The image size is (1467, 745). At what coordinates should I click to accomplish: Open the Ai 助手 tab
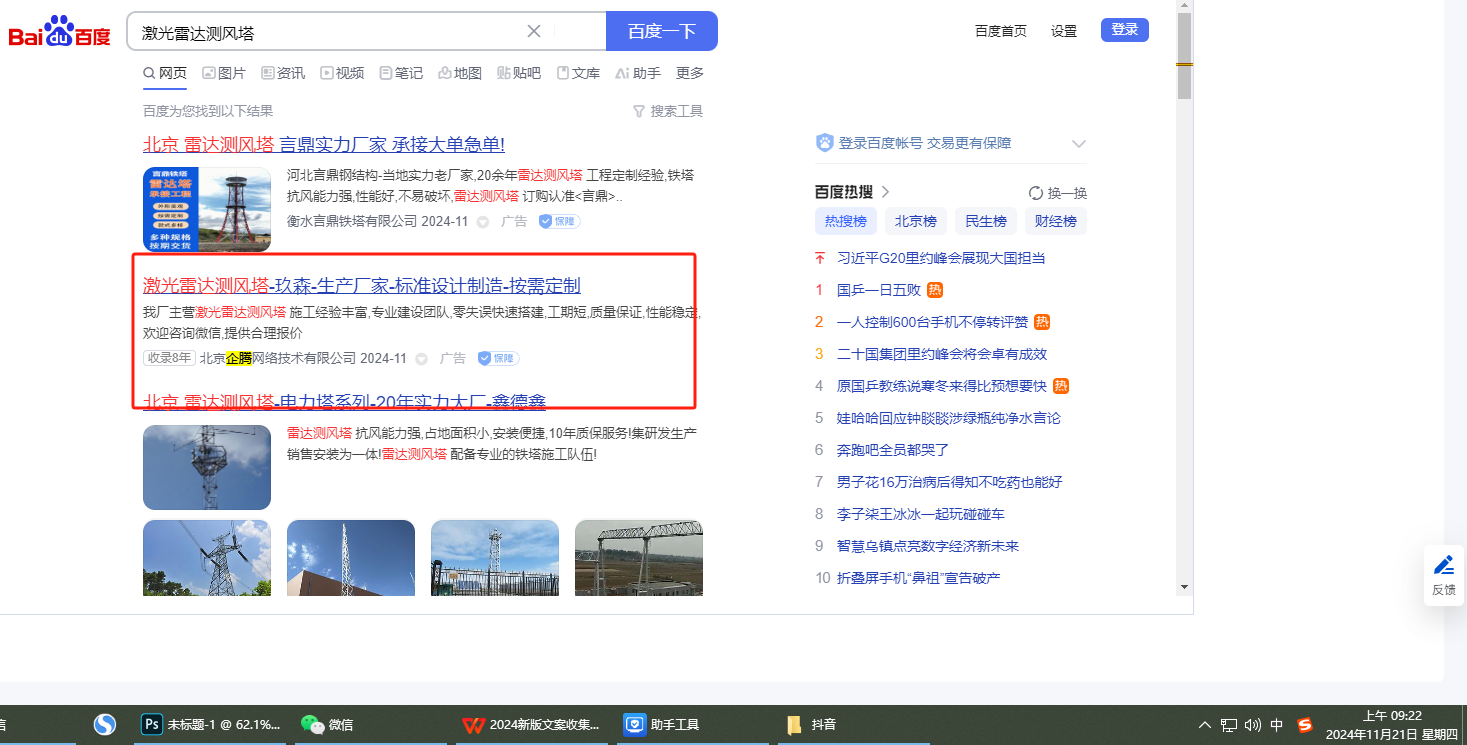[638, 73]
